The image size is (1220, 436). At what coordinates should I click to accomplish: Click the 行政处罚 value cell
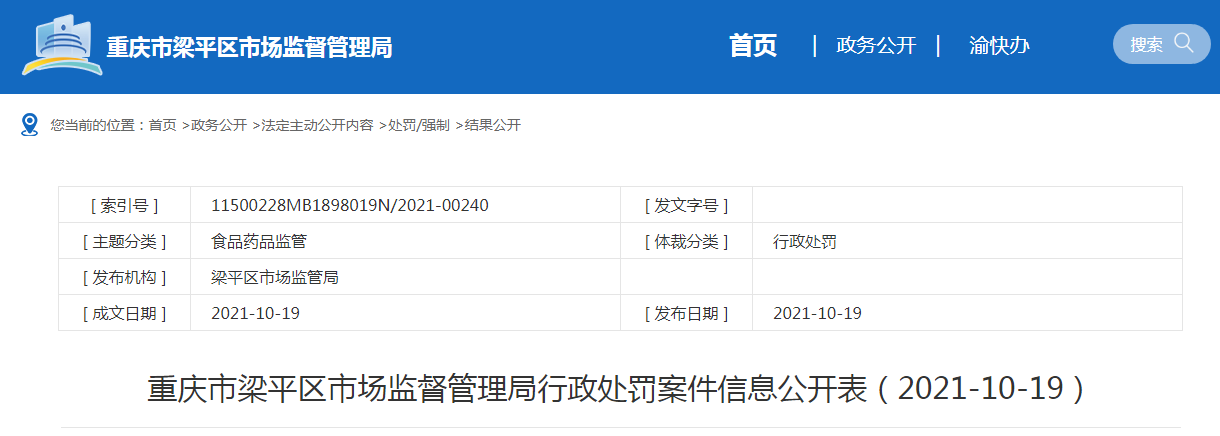(x=967, y=241)
